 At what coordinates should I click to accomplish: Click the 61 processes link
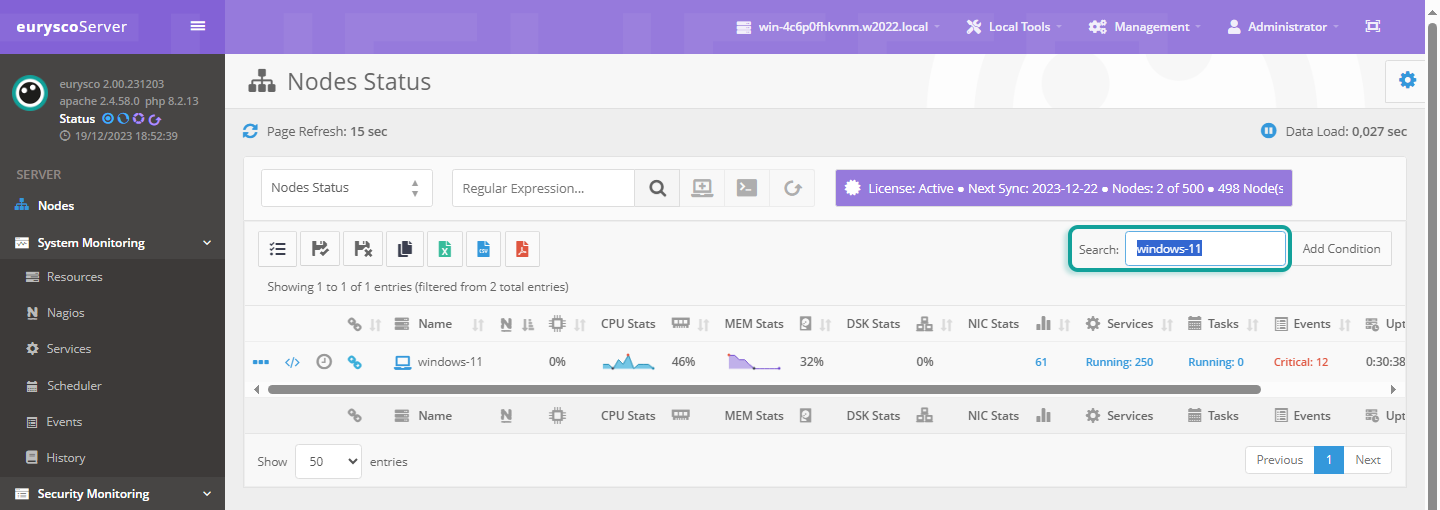coord(1041,362)
